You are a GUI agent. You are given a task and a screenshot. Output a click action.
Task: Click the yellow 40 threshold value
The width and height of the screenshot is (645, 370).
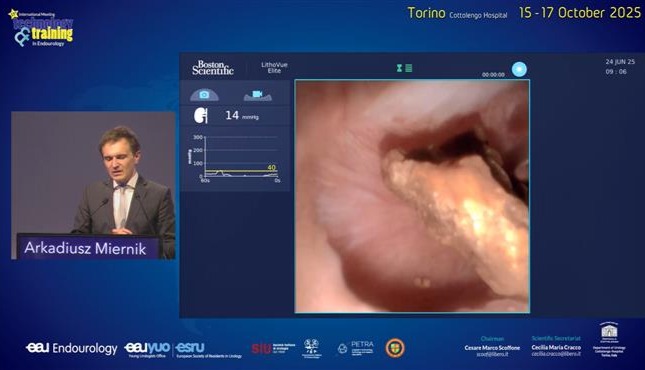pos(271,168)
